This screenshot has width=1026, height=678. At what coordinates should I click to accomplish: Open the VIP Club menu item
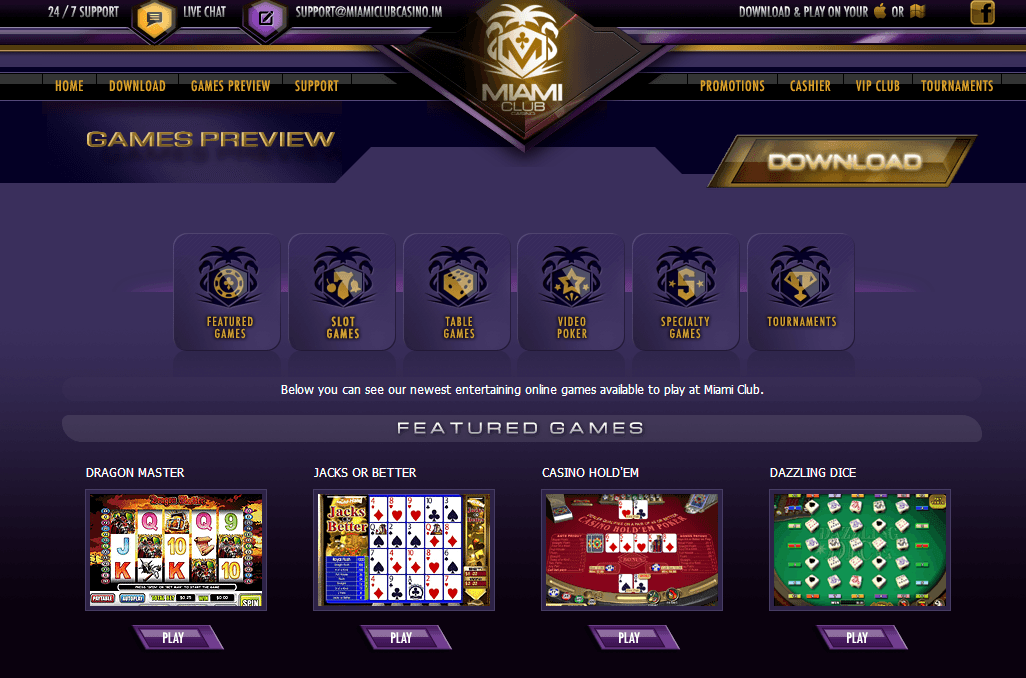click(877, 86)
